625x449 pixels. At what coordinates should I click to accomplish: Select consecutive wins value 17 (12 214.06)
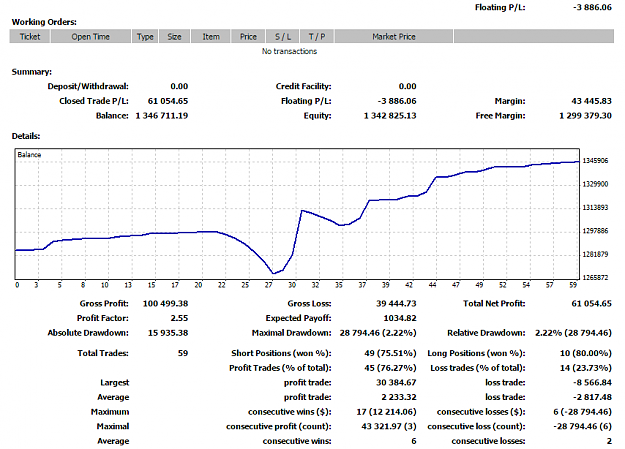point(386,412)
